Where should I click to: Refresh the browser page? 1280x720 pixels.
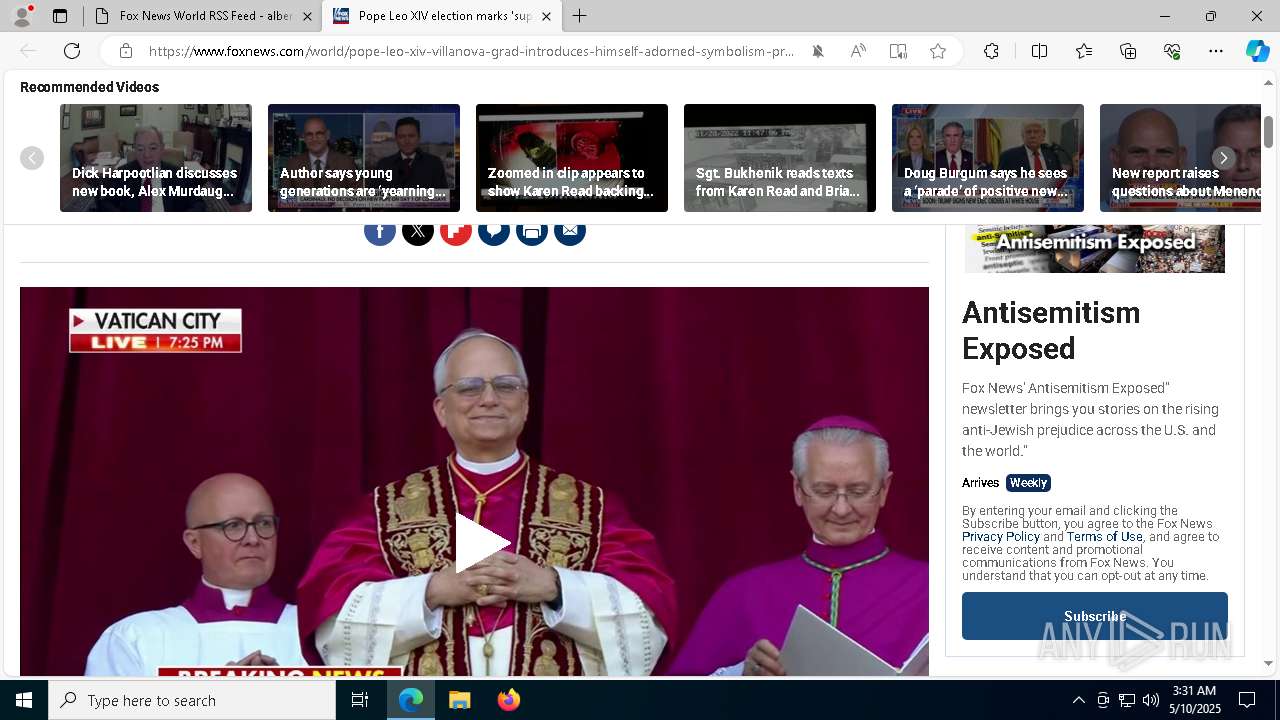[72, 51]
